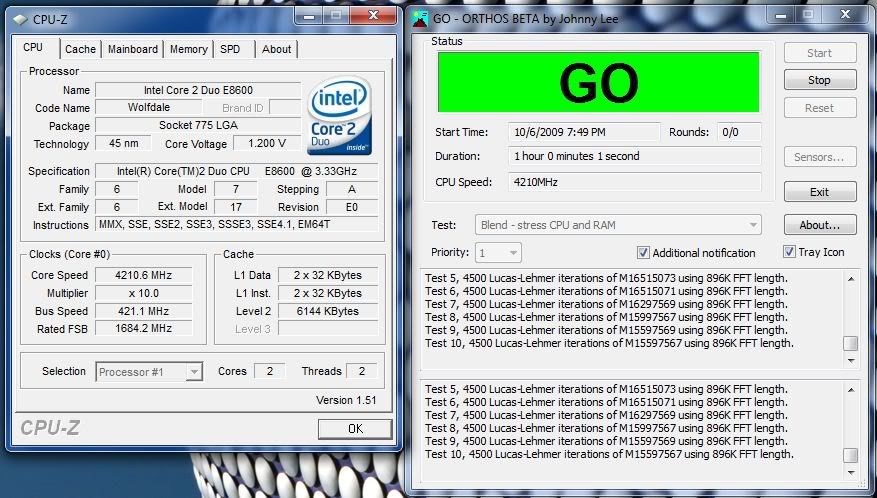The height and width of the screenshot is (498, 877).
Task: Click upper log scrollbar up arrow
Action: point(851,279)
